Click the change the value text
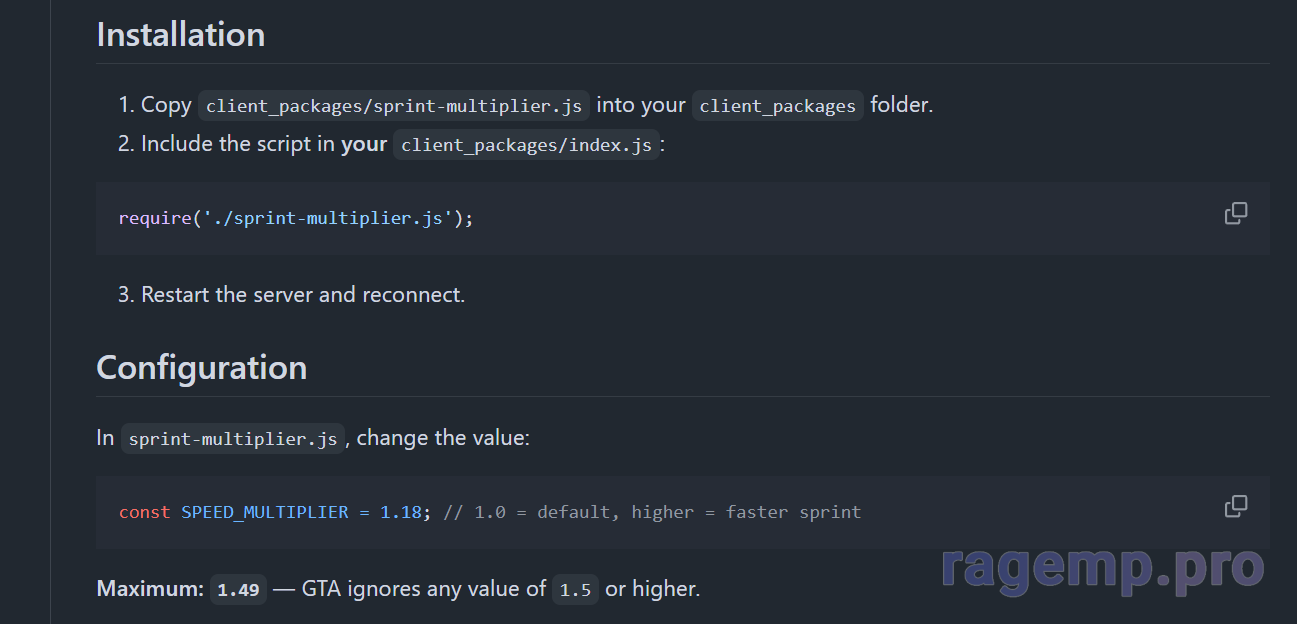Viewport: 1297px width, 624px height. (x=443, y=438)
